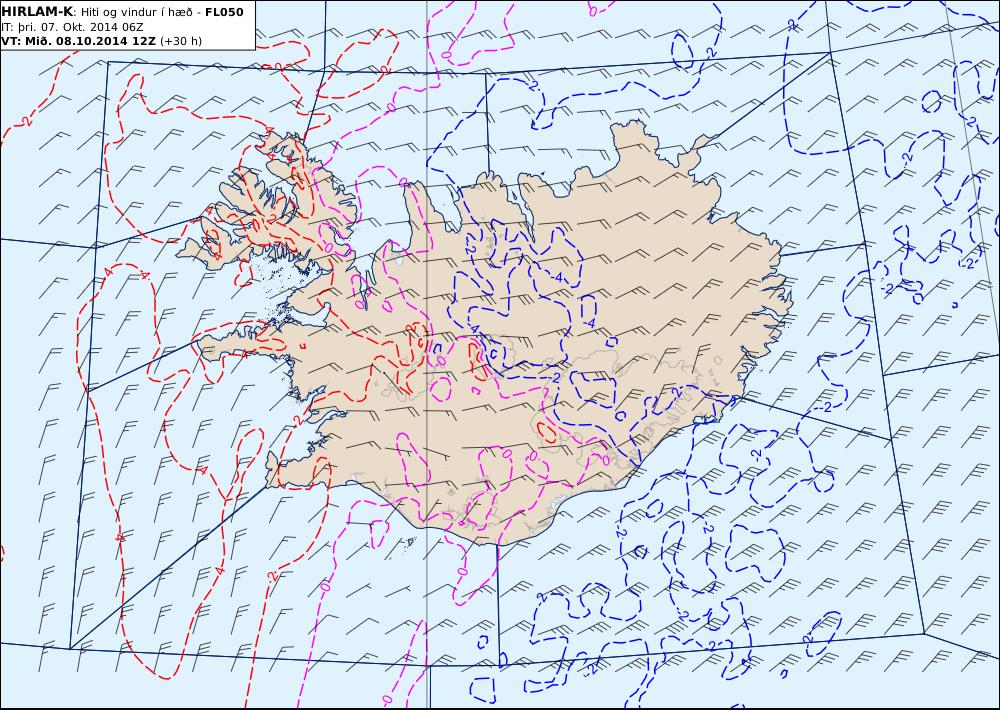Click the '(+30 h)' forecast offset text
The image size is (1000, 710).
coord(180,41)
